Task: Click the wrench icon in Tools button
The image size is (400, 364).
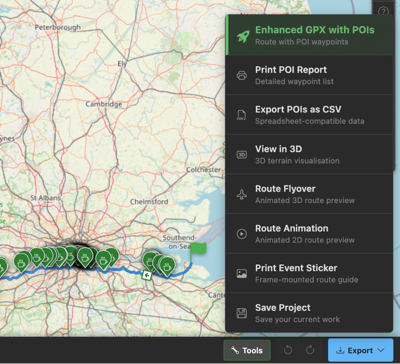Action: click(235, 350)
